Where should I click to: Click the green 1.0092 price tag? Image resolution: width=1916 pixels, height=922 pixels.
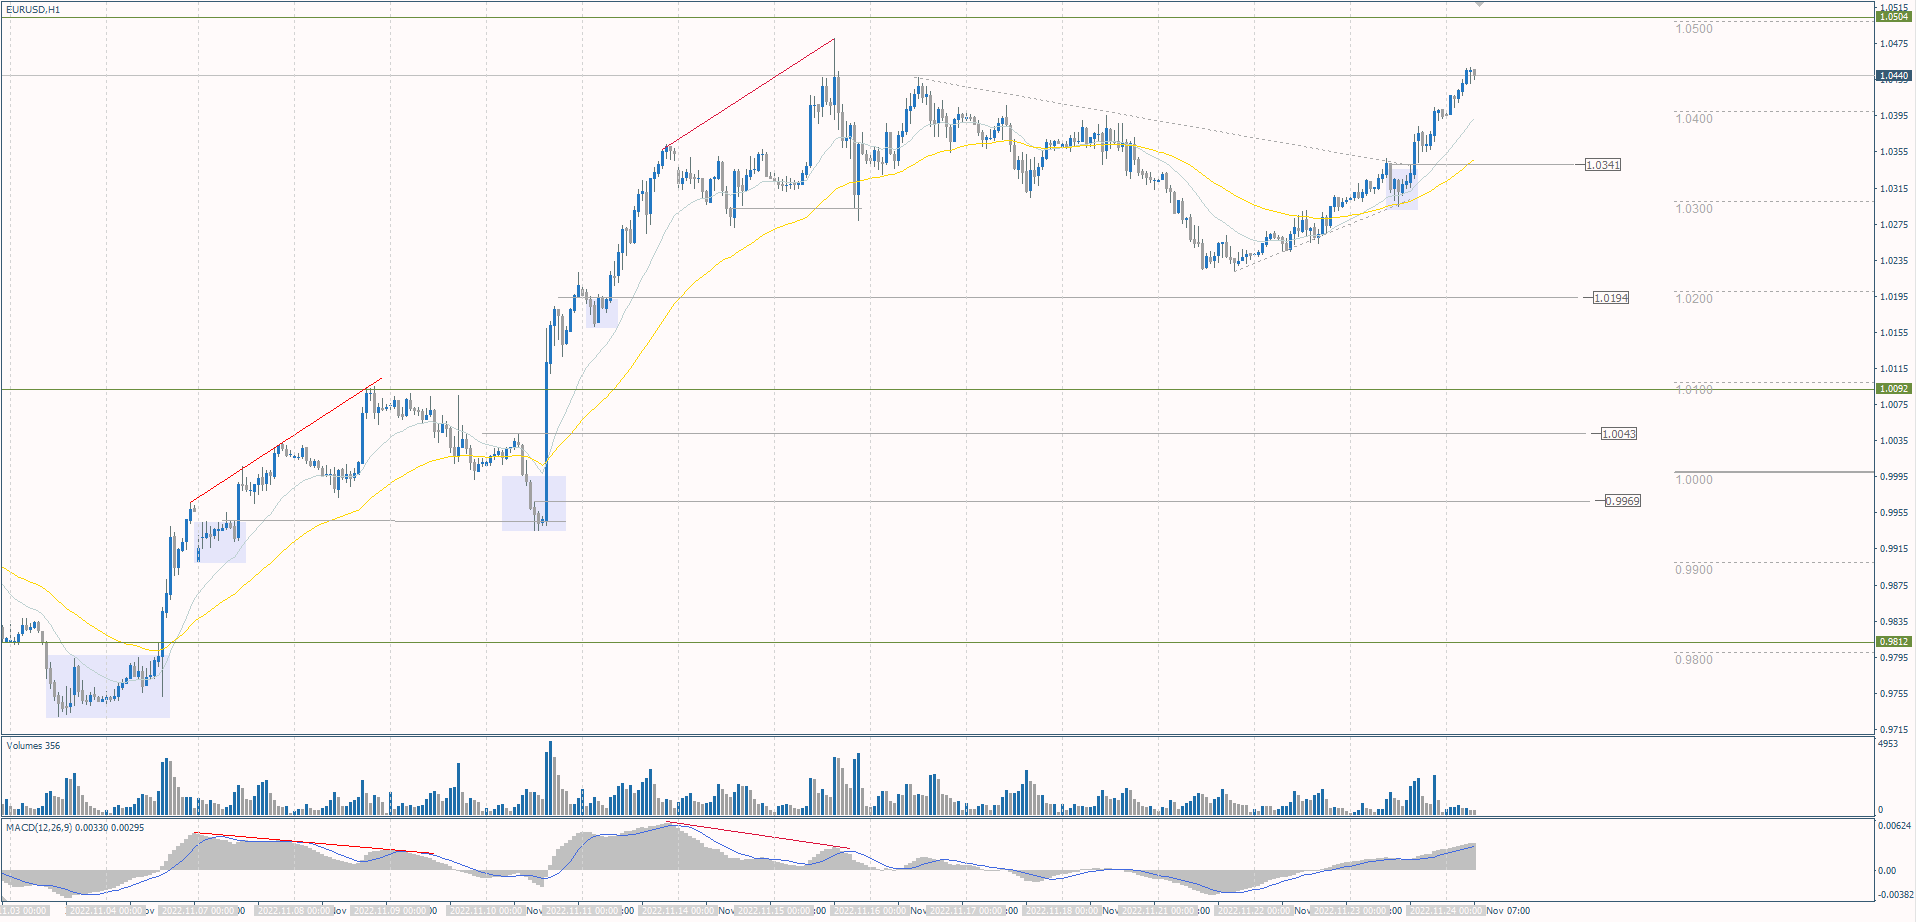(x=1894, y=389)
